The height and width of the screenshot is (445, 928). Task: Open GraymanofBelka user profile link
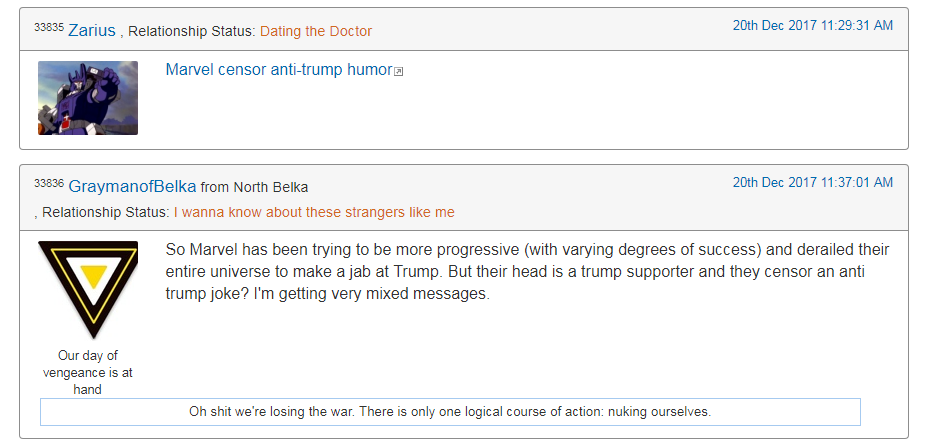(x=133, y=187)
